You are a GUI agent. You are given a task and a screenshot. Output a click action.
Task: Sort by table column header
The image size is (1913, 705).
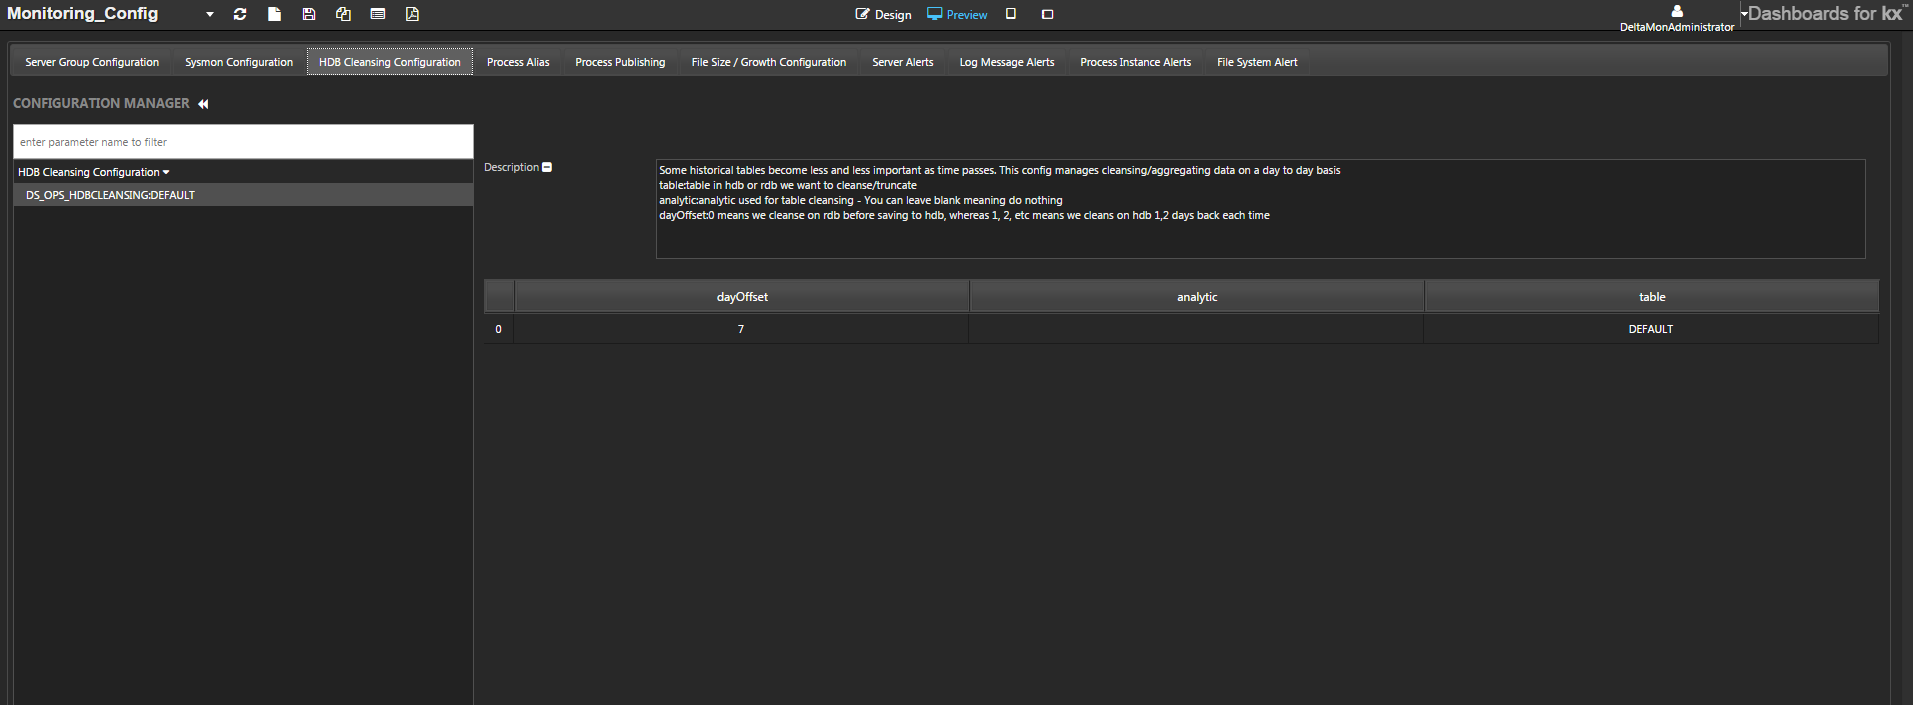[1652, 297]
